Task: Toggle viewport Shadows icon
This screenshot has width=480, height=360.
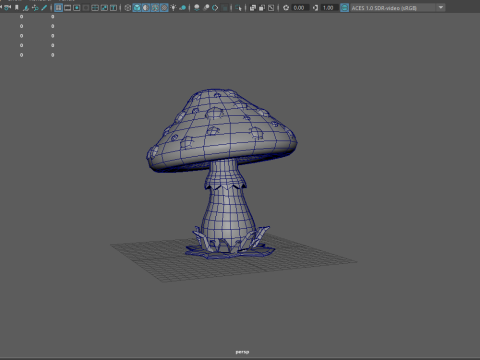Action: tap(183, 7)
